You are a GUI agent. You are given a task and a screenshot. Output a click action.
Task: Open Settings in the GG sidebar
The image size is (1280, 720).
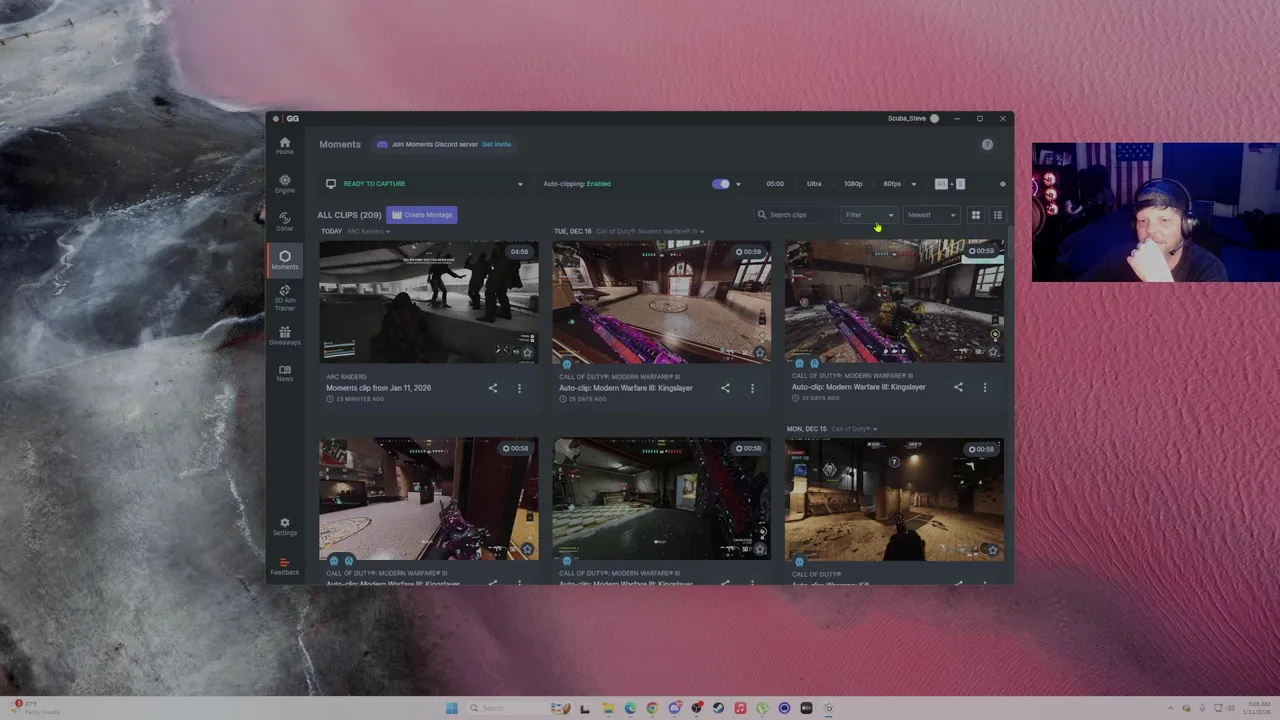tap(285, 526)
